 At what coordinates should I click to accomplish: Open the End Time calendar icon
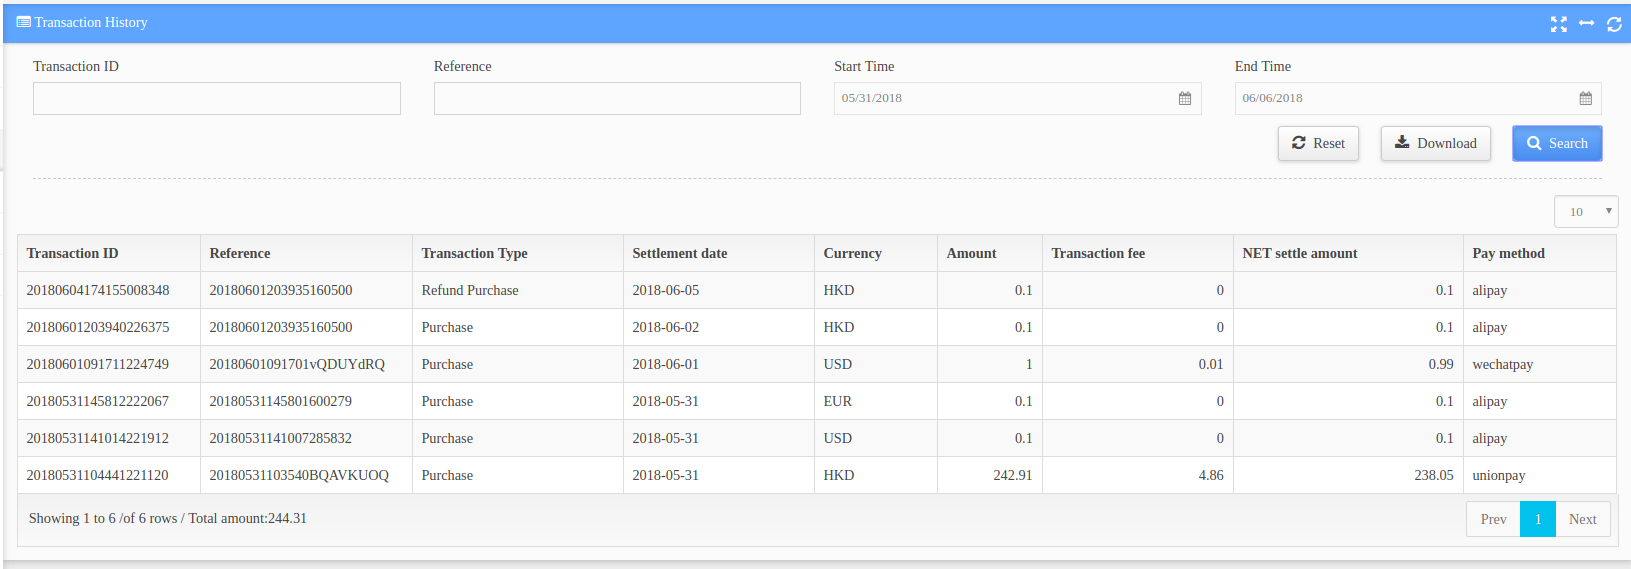tap(1585, 98)
